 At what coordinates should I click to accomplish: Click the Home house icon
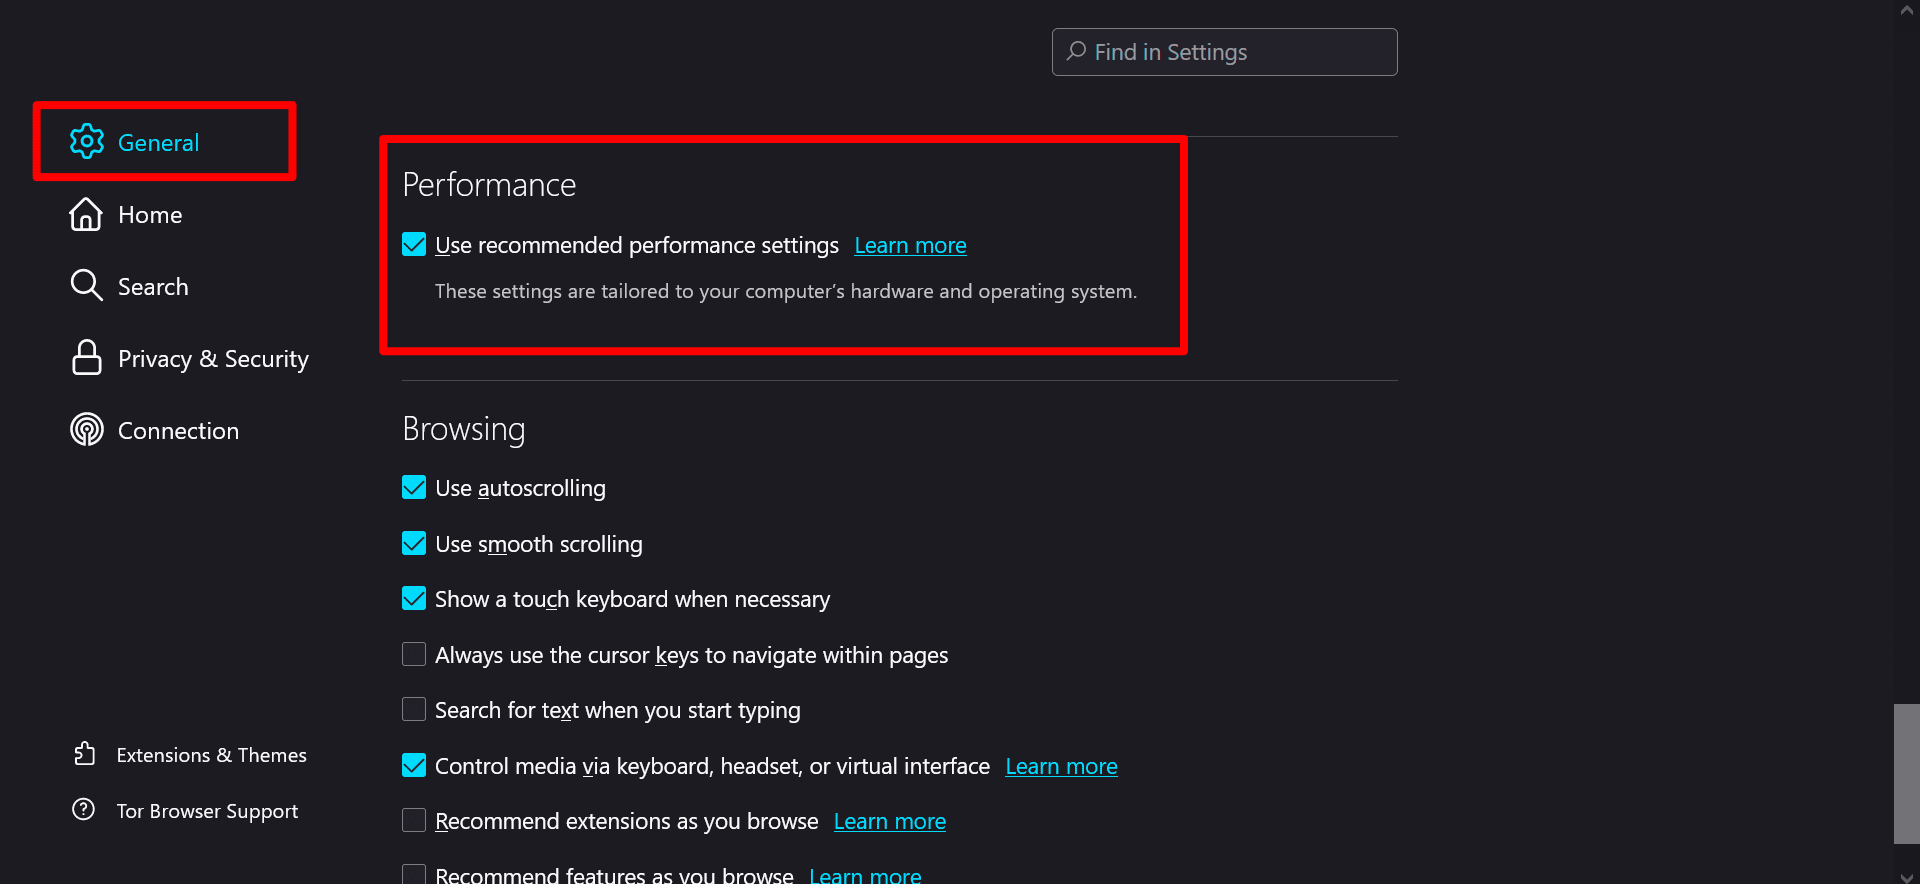click(x=86, y=214)
